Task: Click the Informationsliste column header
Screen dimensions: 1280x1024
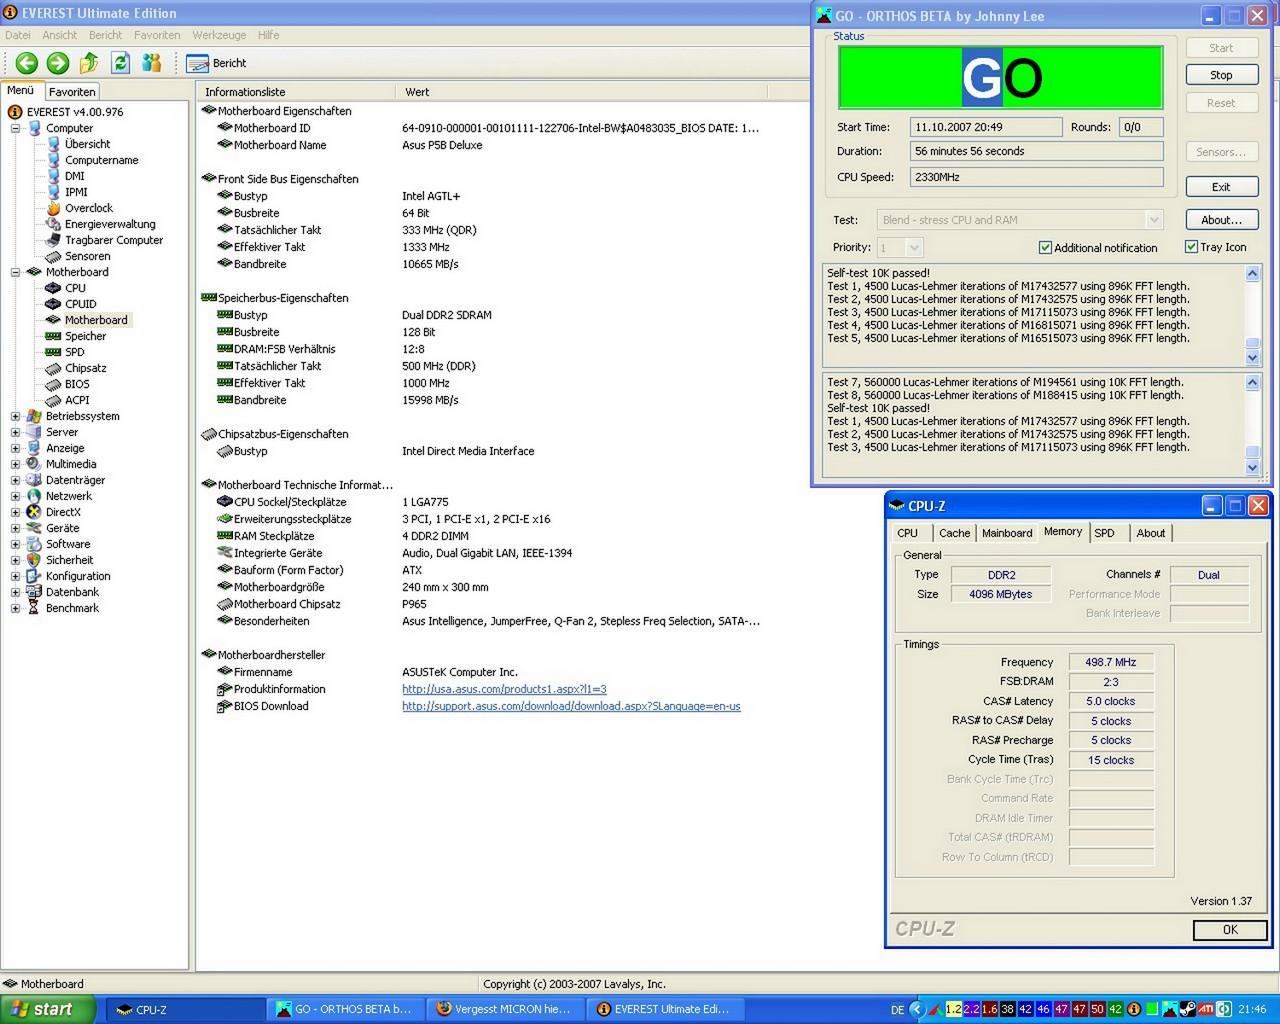Action: point(296,91)
